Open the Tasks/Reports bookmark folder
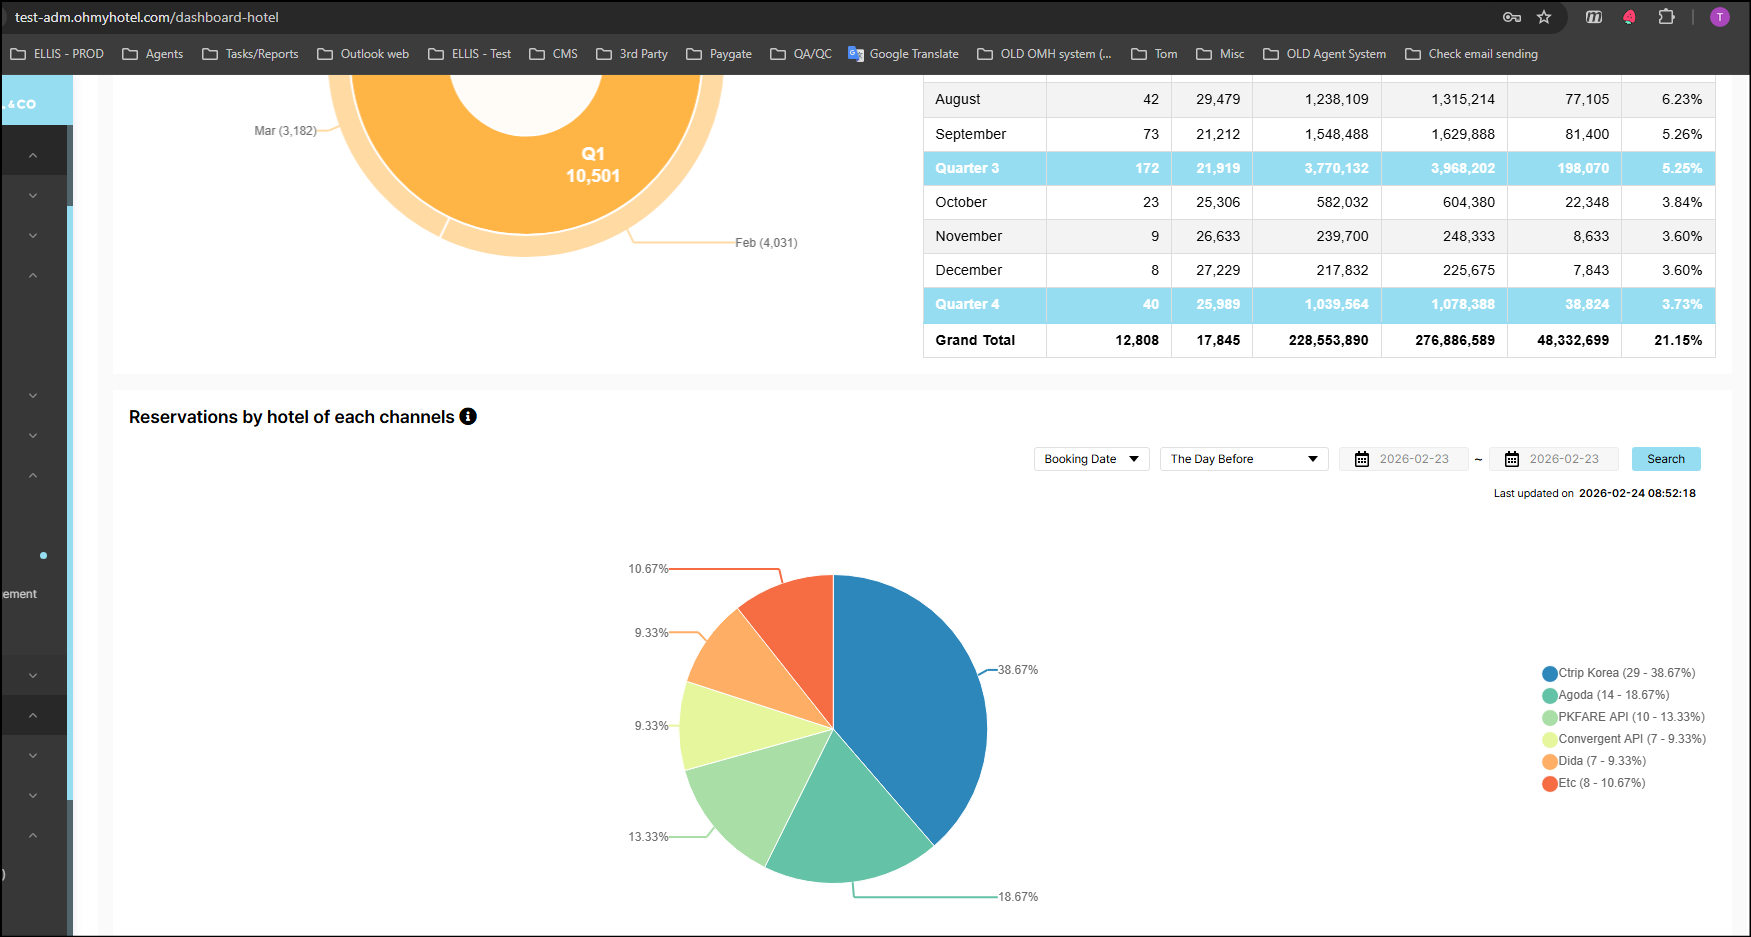The height and width of the screenshot is (937, 1751). coord(250,54)
